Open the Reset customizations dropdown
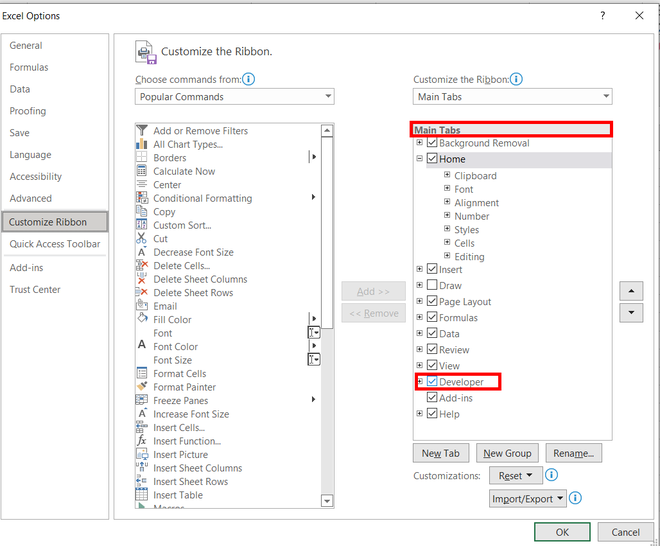The height and width of the screenshot is (546, 660). coord(516,475)
